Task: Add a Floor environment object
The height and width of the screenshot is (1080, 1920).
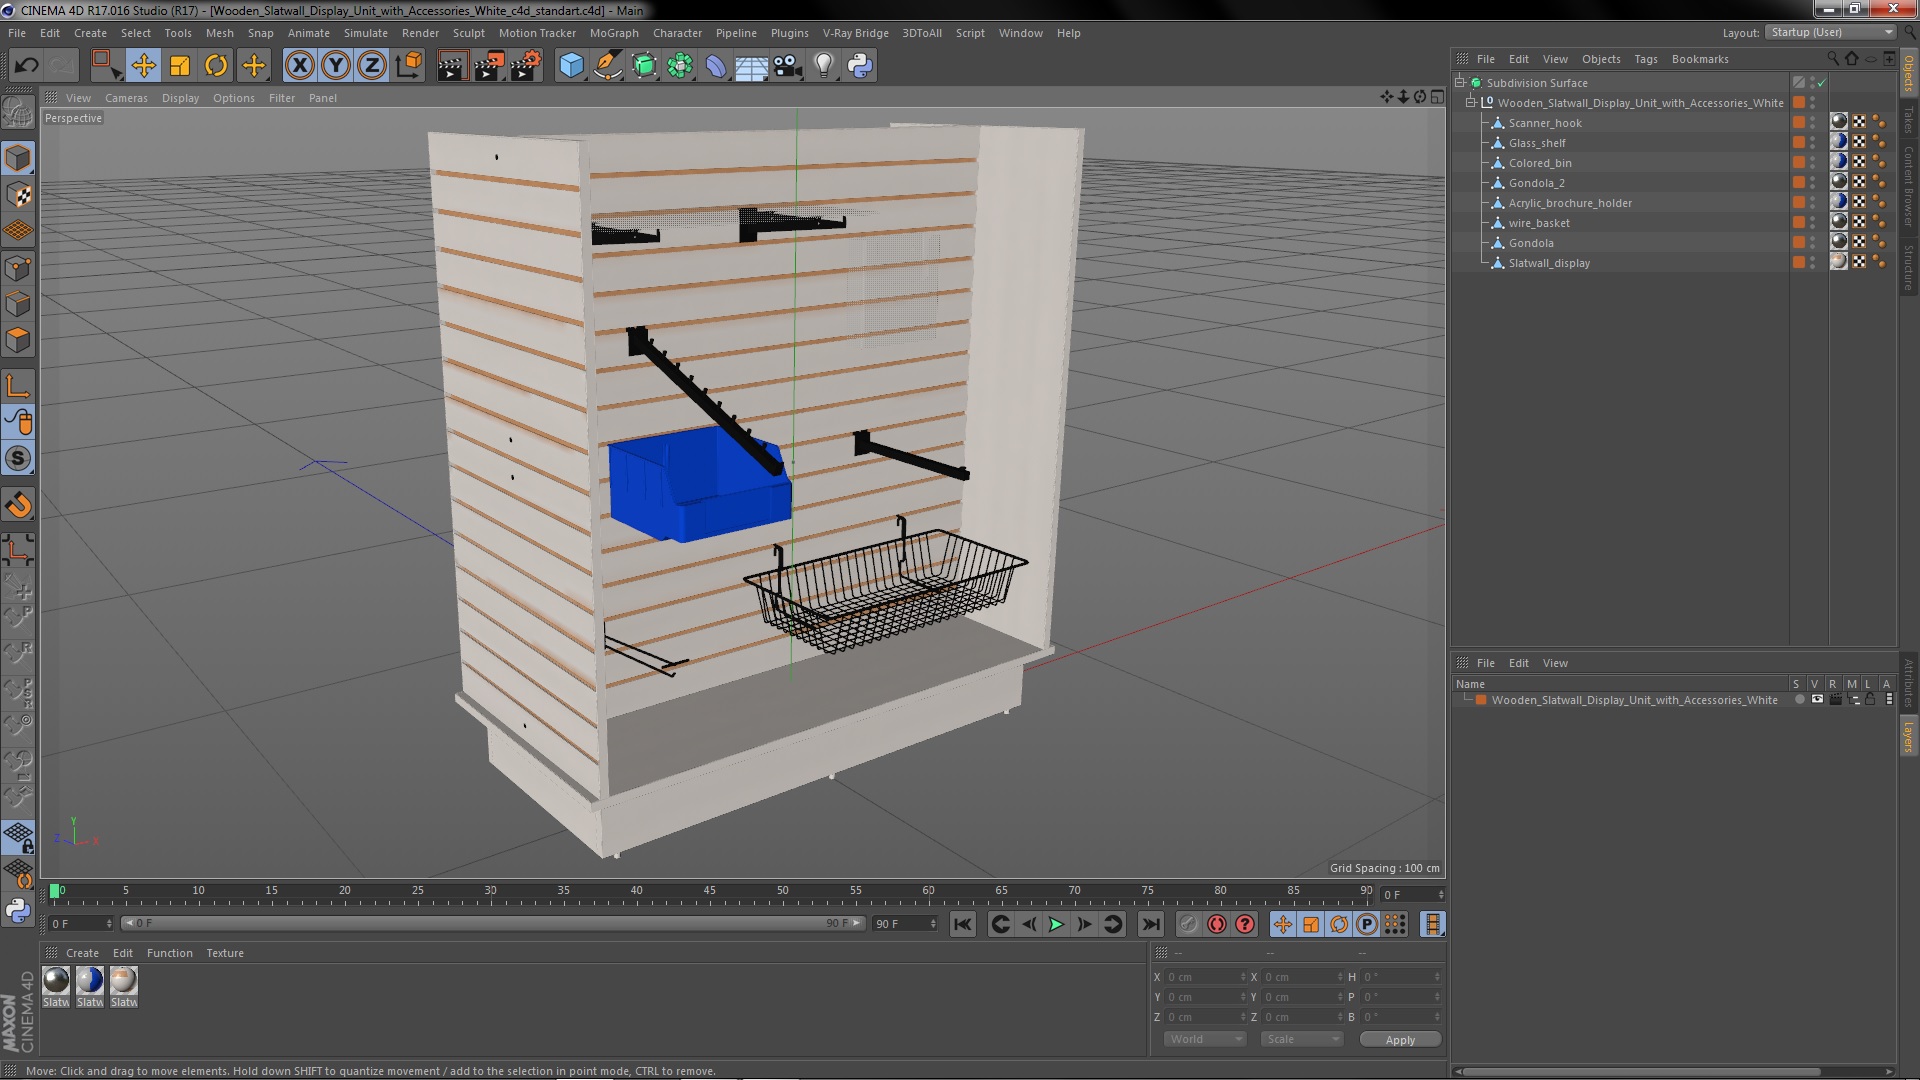Action: [752, 66]
